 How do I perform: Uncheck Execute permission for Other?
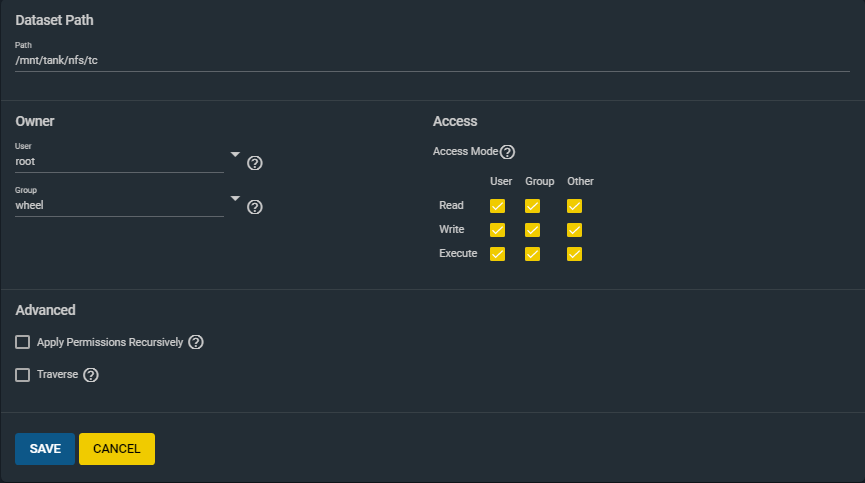(x=574, y=254)
